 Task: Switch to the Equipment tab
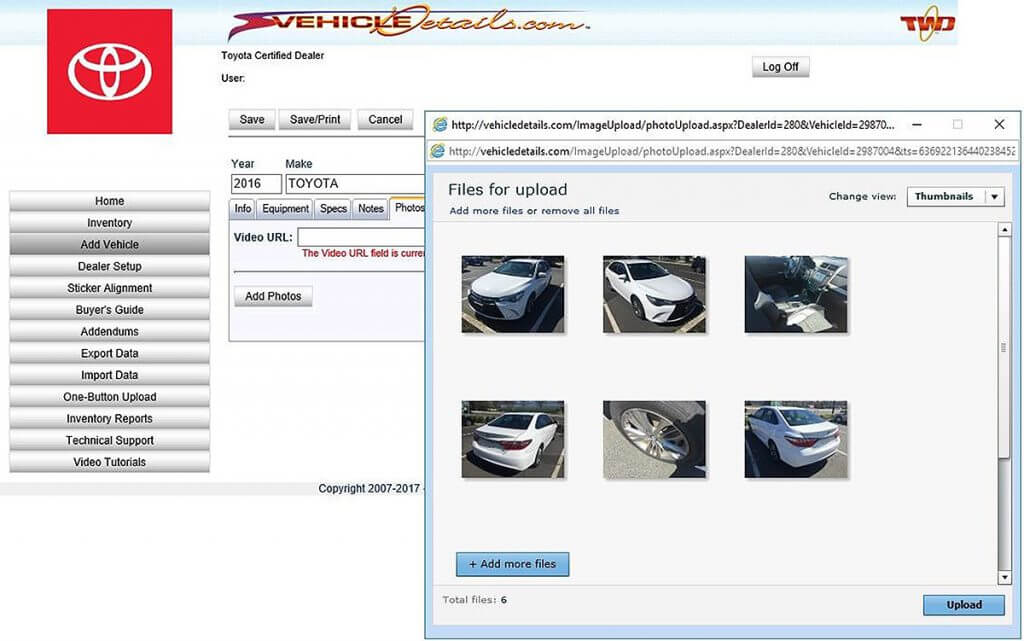click(285, 208)
